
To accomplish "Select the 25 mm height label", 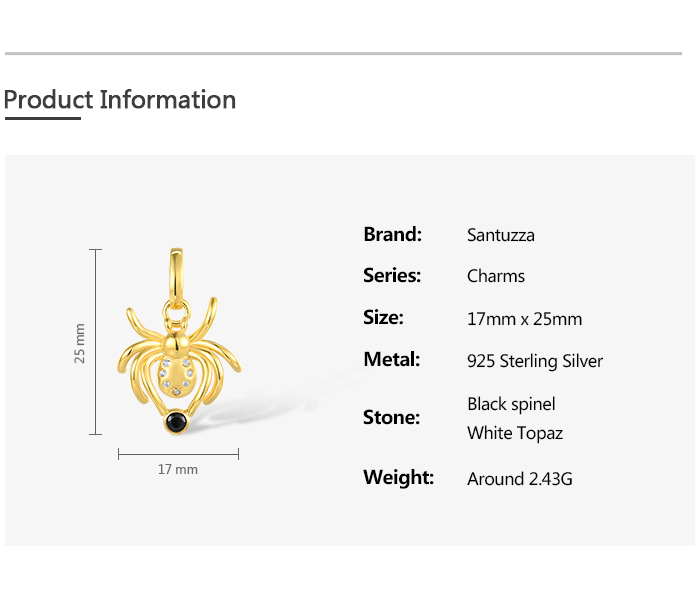I will click(80, 343).
